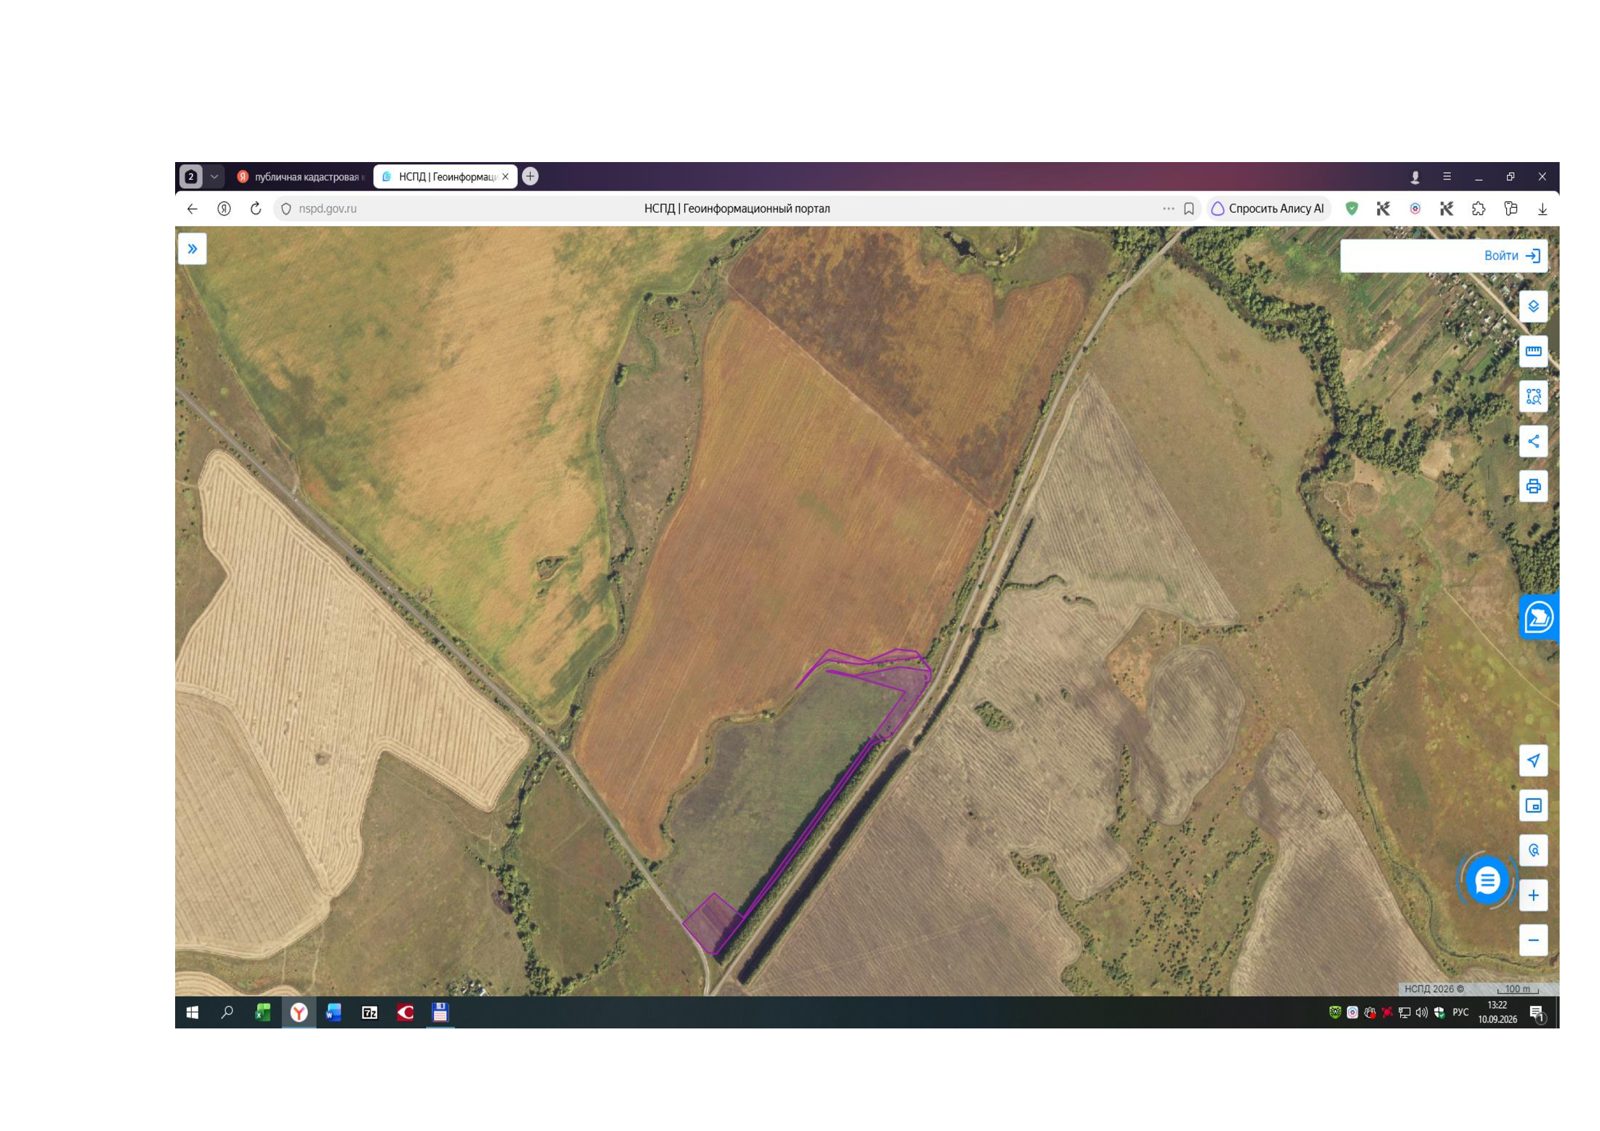Open Спросить Алису AI assistant
The height and width of the screenshot is (1131, 1600).
click(1267, 209)
